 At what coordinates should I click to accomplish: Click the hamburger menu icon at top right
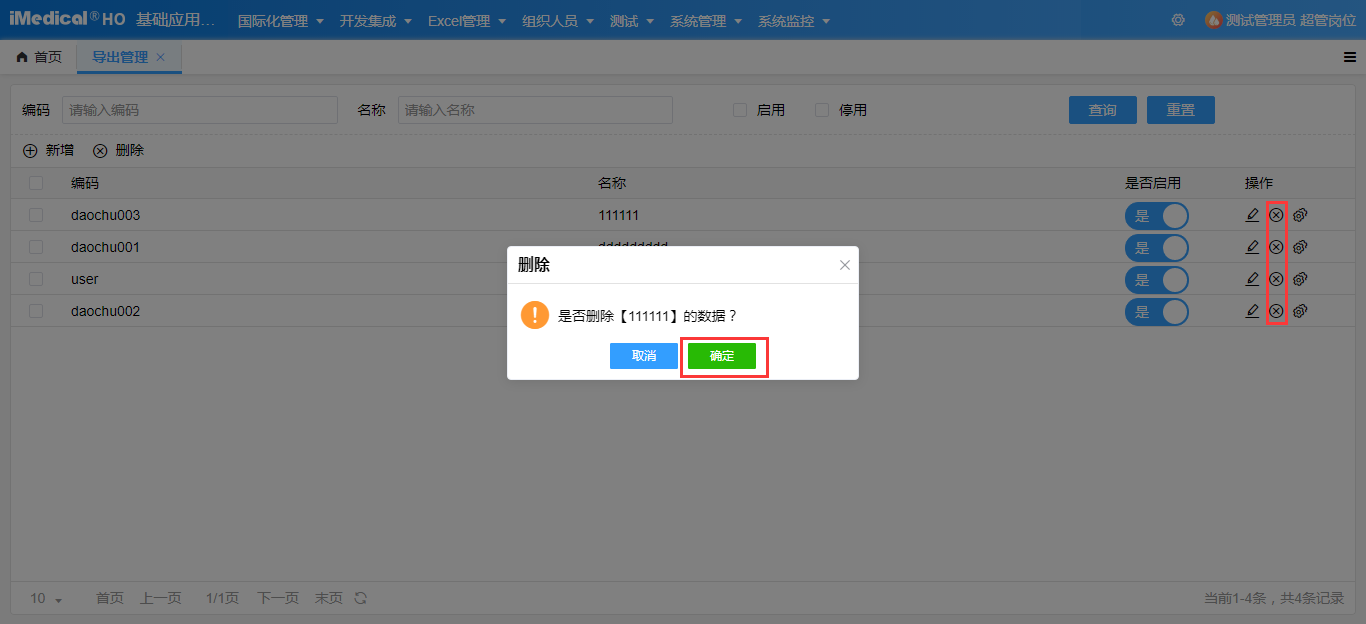1348,57
